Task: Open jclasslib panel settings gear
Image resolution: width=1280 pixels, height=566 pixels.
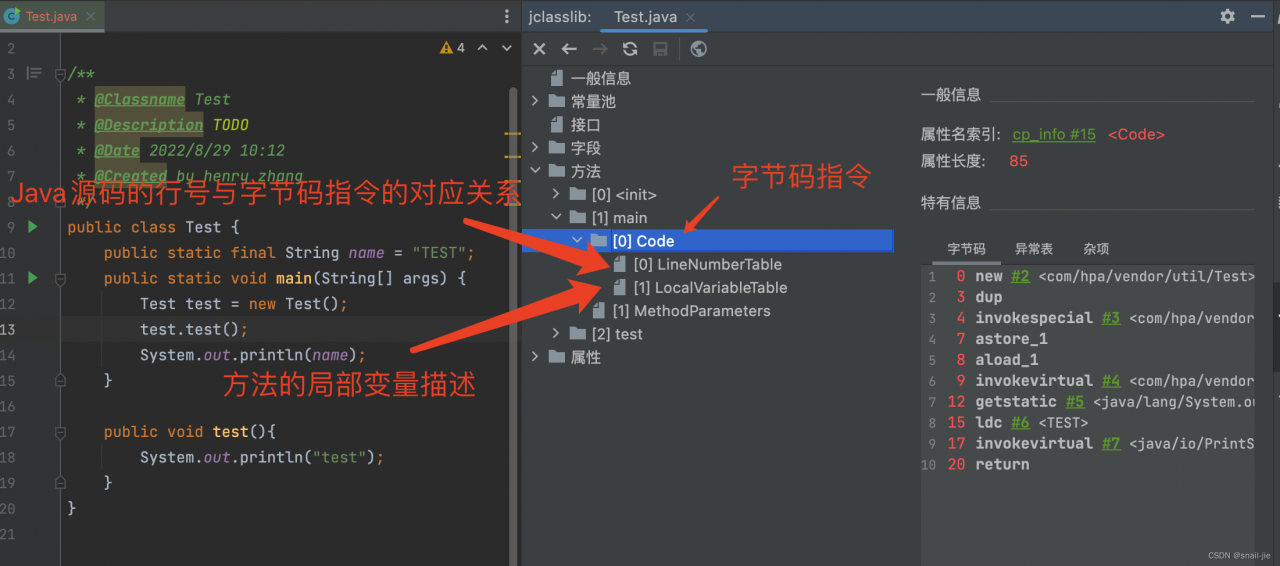Action: coord(1228,17)
